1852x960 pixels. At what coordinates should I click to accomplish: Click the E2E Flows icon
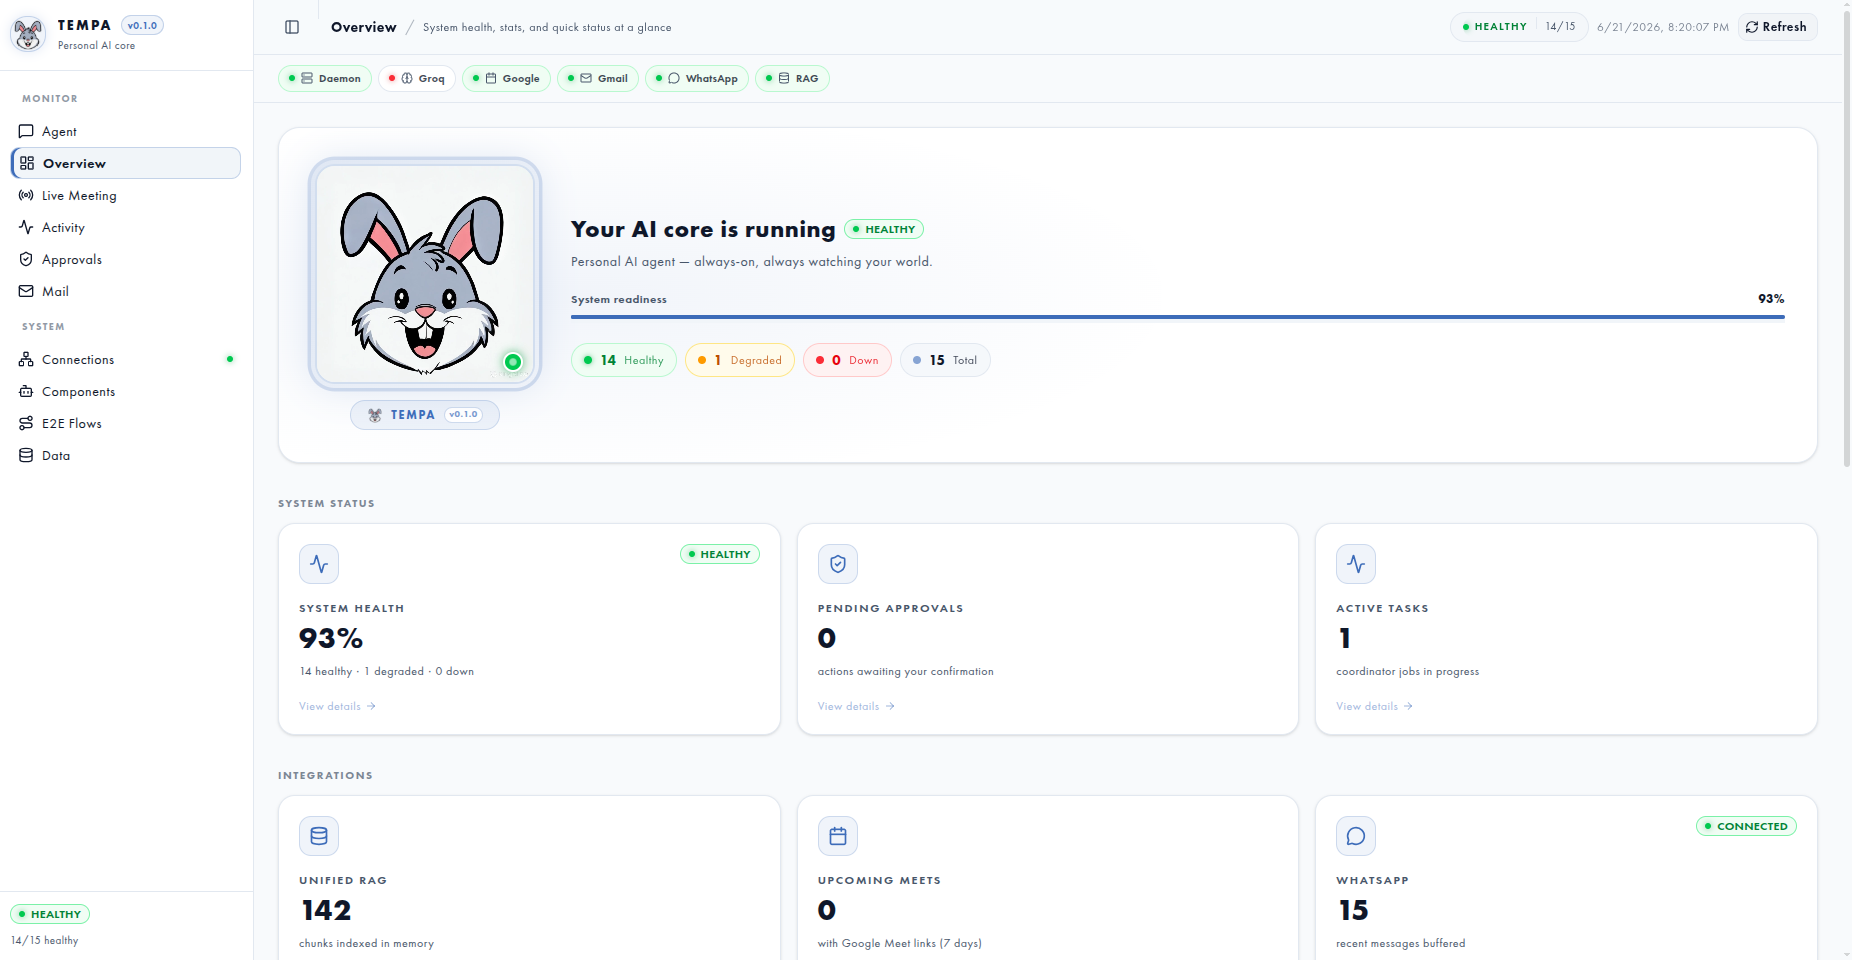coord(26,423)
